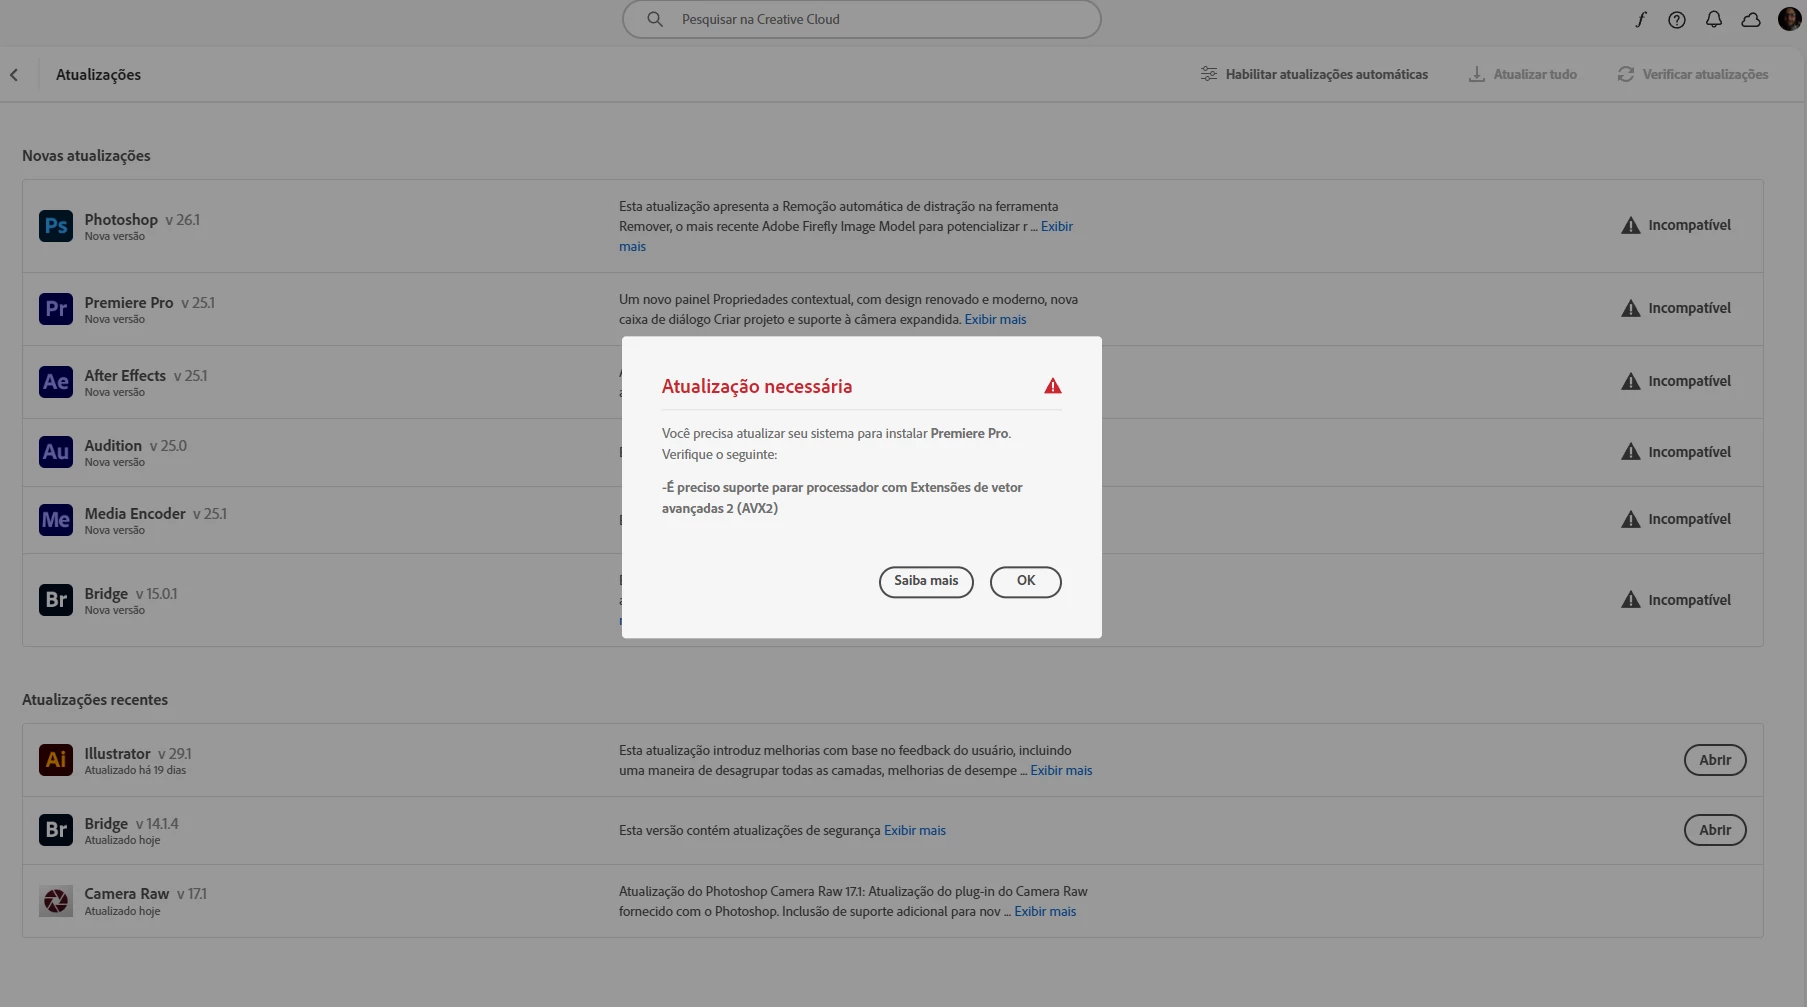Click the Premiere Pro app icon
The height and width of the screenshot is (1007, 1807).
(x=56, y=309)
